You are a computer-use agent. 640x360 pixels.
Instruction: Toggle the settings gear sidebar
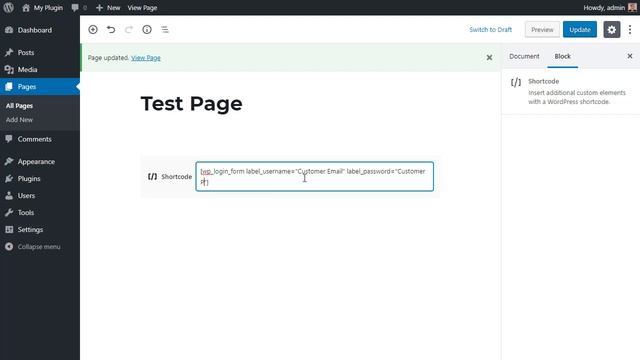[611, 30]
